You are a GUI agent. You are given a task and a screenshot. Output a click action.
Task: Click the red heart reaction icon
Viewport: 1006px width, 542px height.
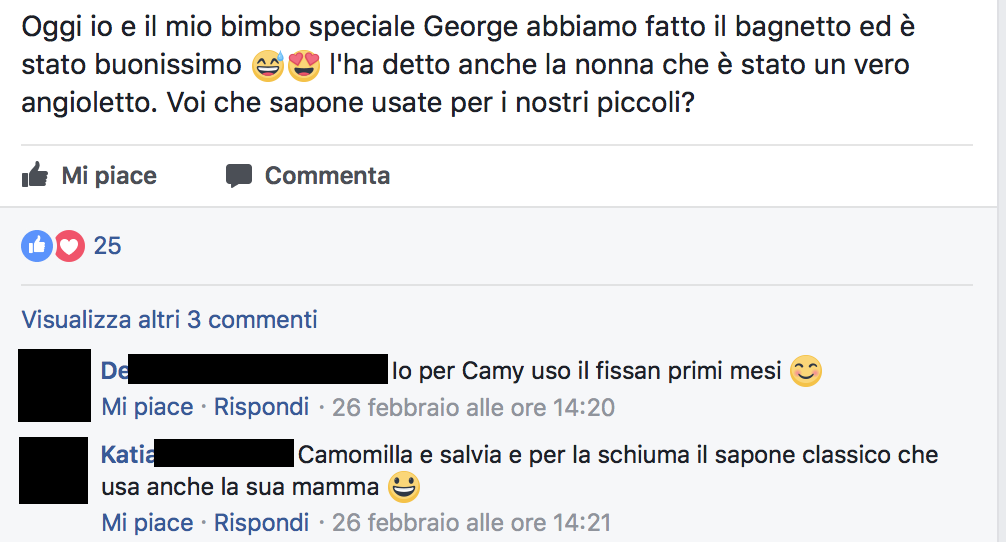tap(69, 246)
